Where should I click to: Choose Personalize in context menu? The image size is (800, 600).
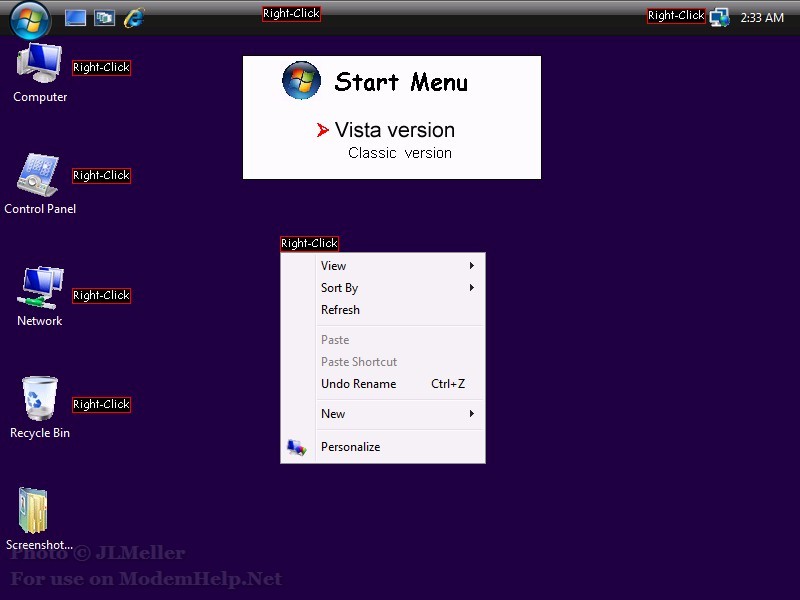[383, 447]
